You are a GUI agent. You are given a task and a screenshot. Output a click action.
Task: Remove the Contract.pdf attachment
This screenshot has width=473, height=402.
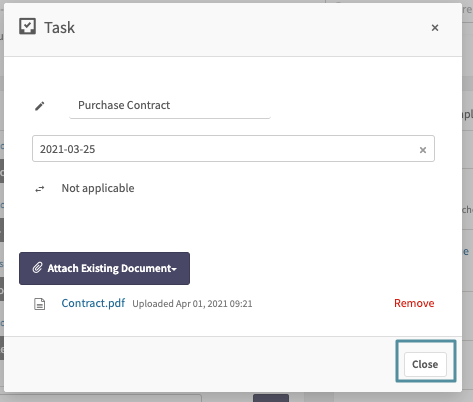[x=414, y=303]
